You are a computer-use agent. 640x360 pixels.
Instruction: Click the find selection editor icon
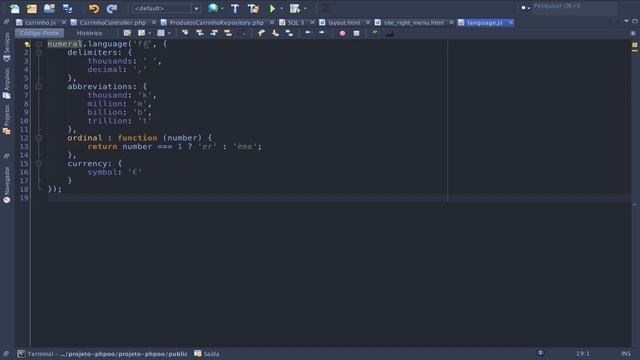(185, 33)
